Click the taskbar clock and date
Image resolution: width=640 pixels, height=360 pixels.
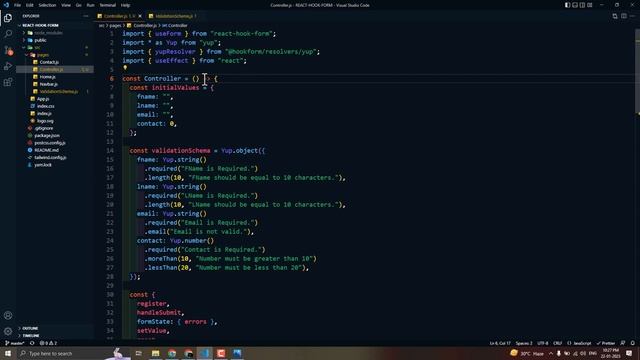pyautogui.click(x=611, y=353)
